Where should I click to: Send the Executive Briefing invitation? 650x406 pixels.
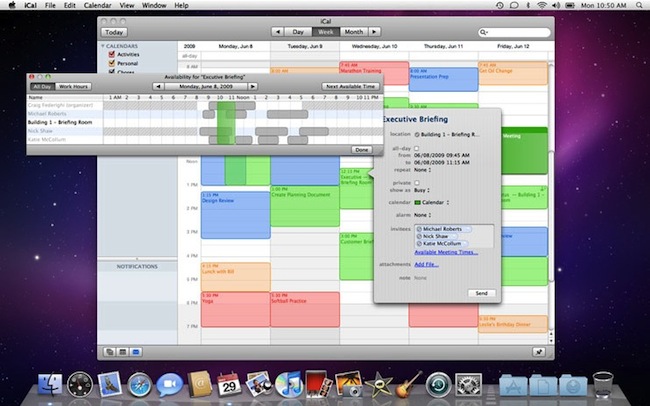481,293
